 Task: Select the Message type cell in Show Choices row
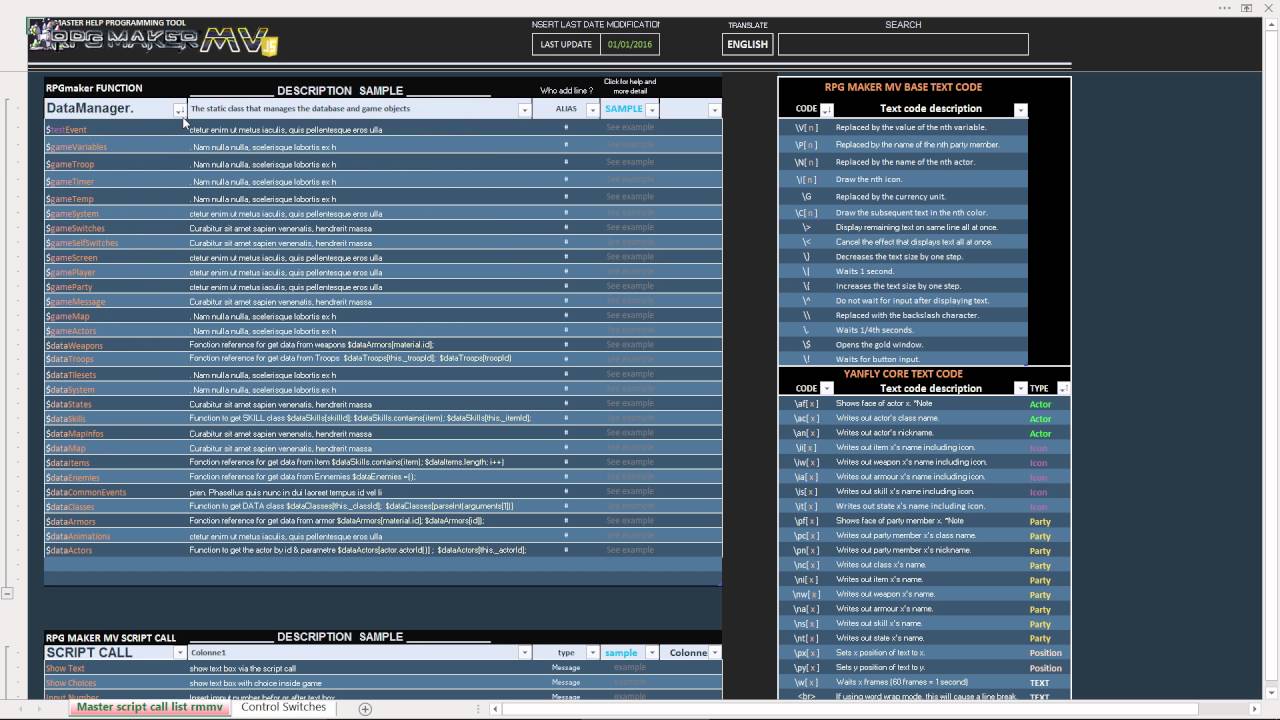(566, 683)
